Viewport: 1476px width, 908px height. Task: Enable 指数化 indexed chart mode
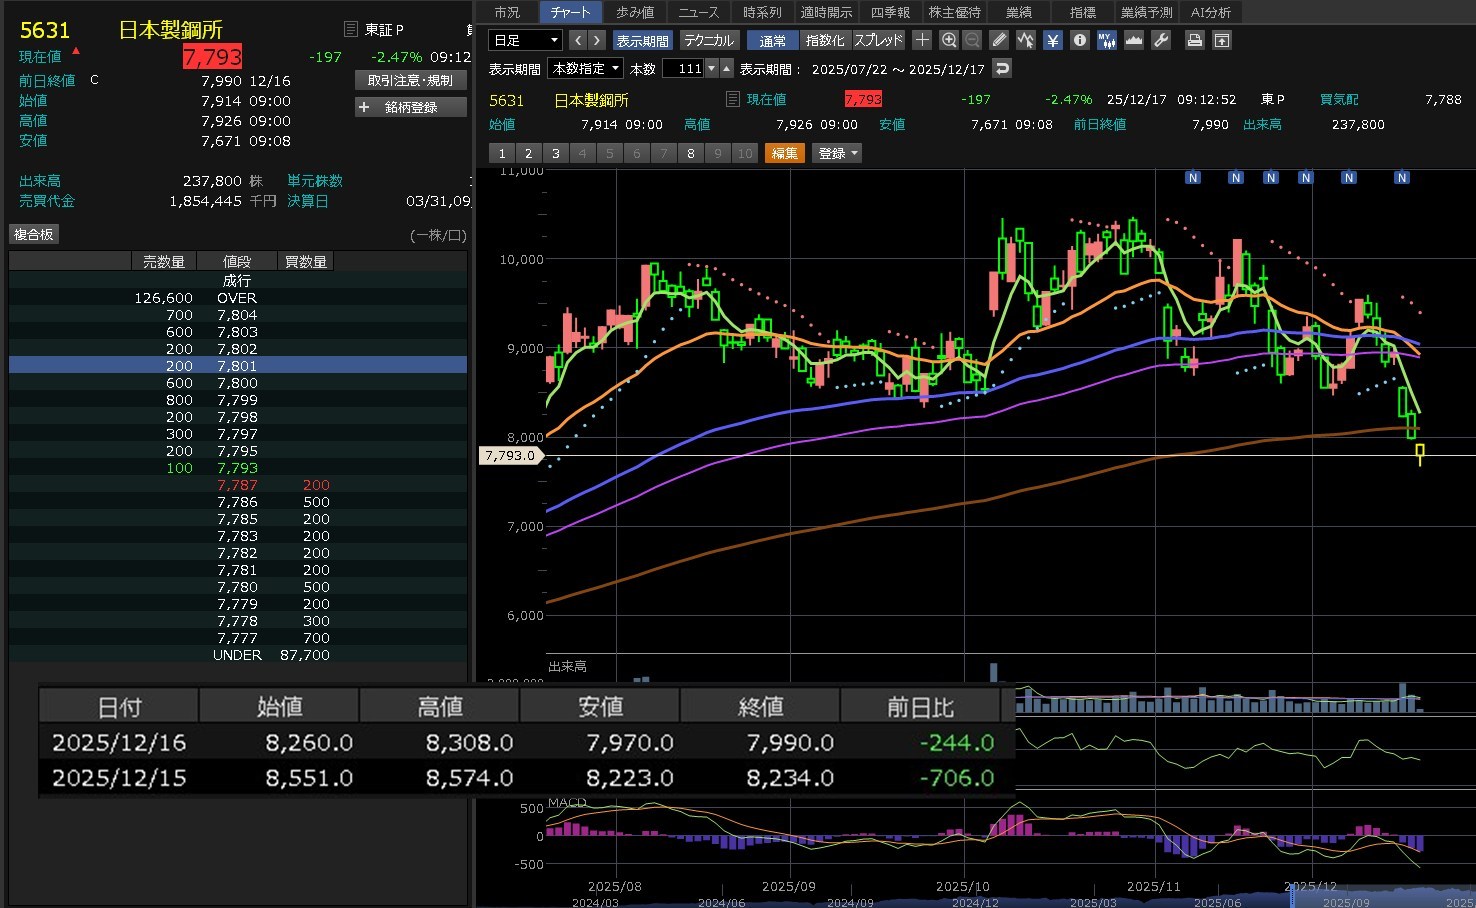(x=825, y=40)
